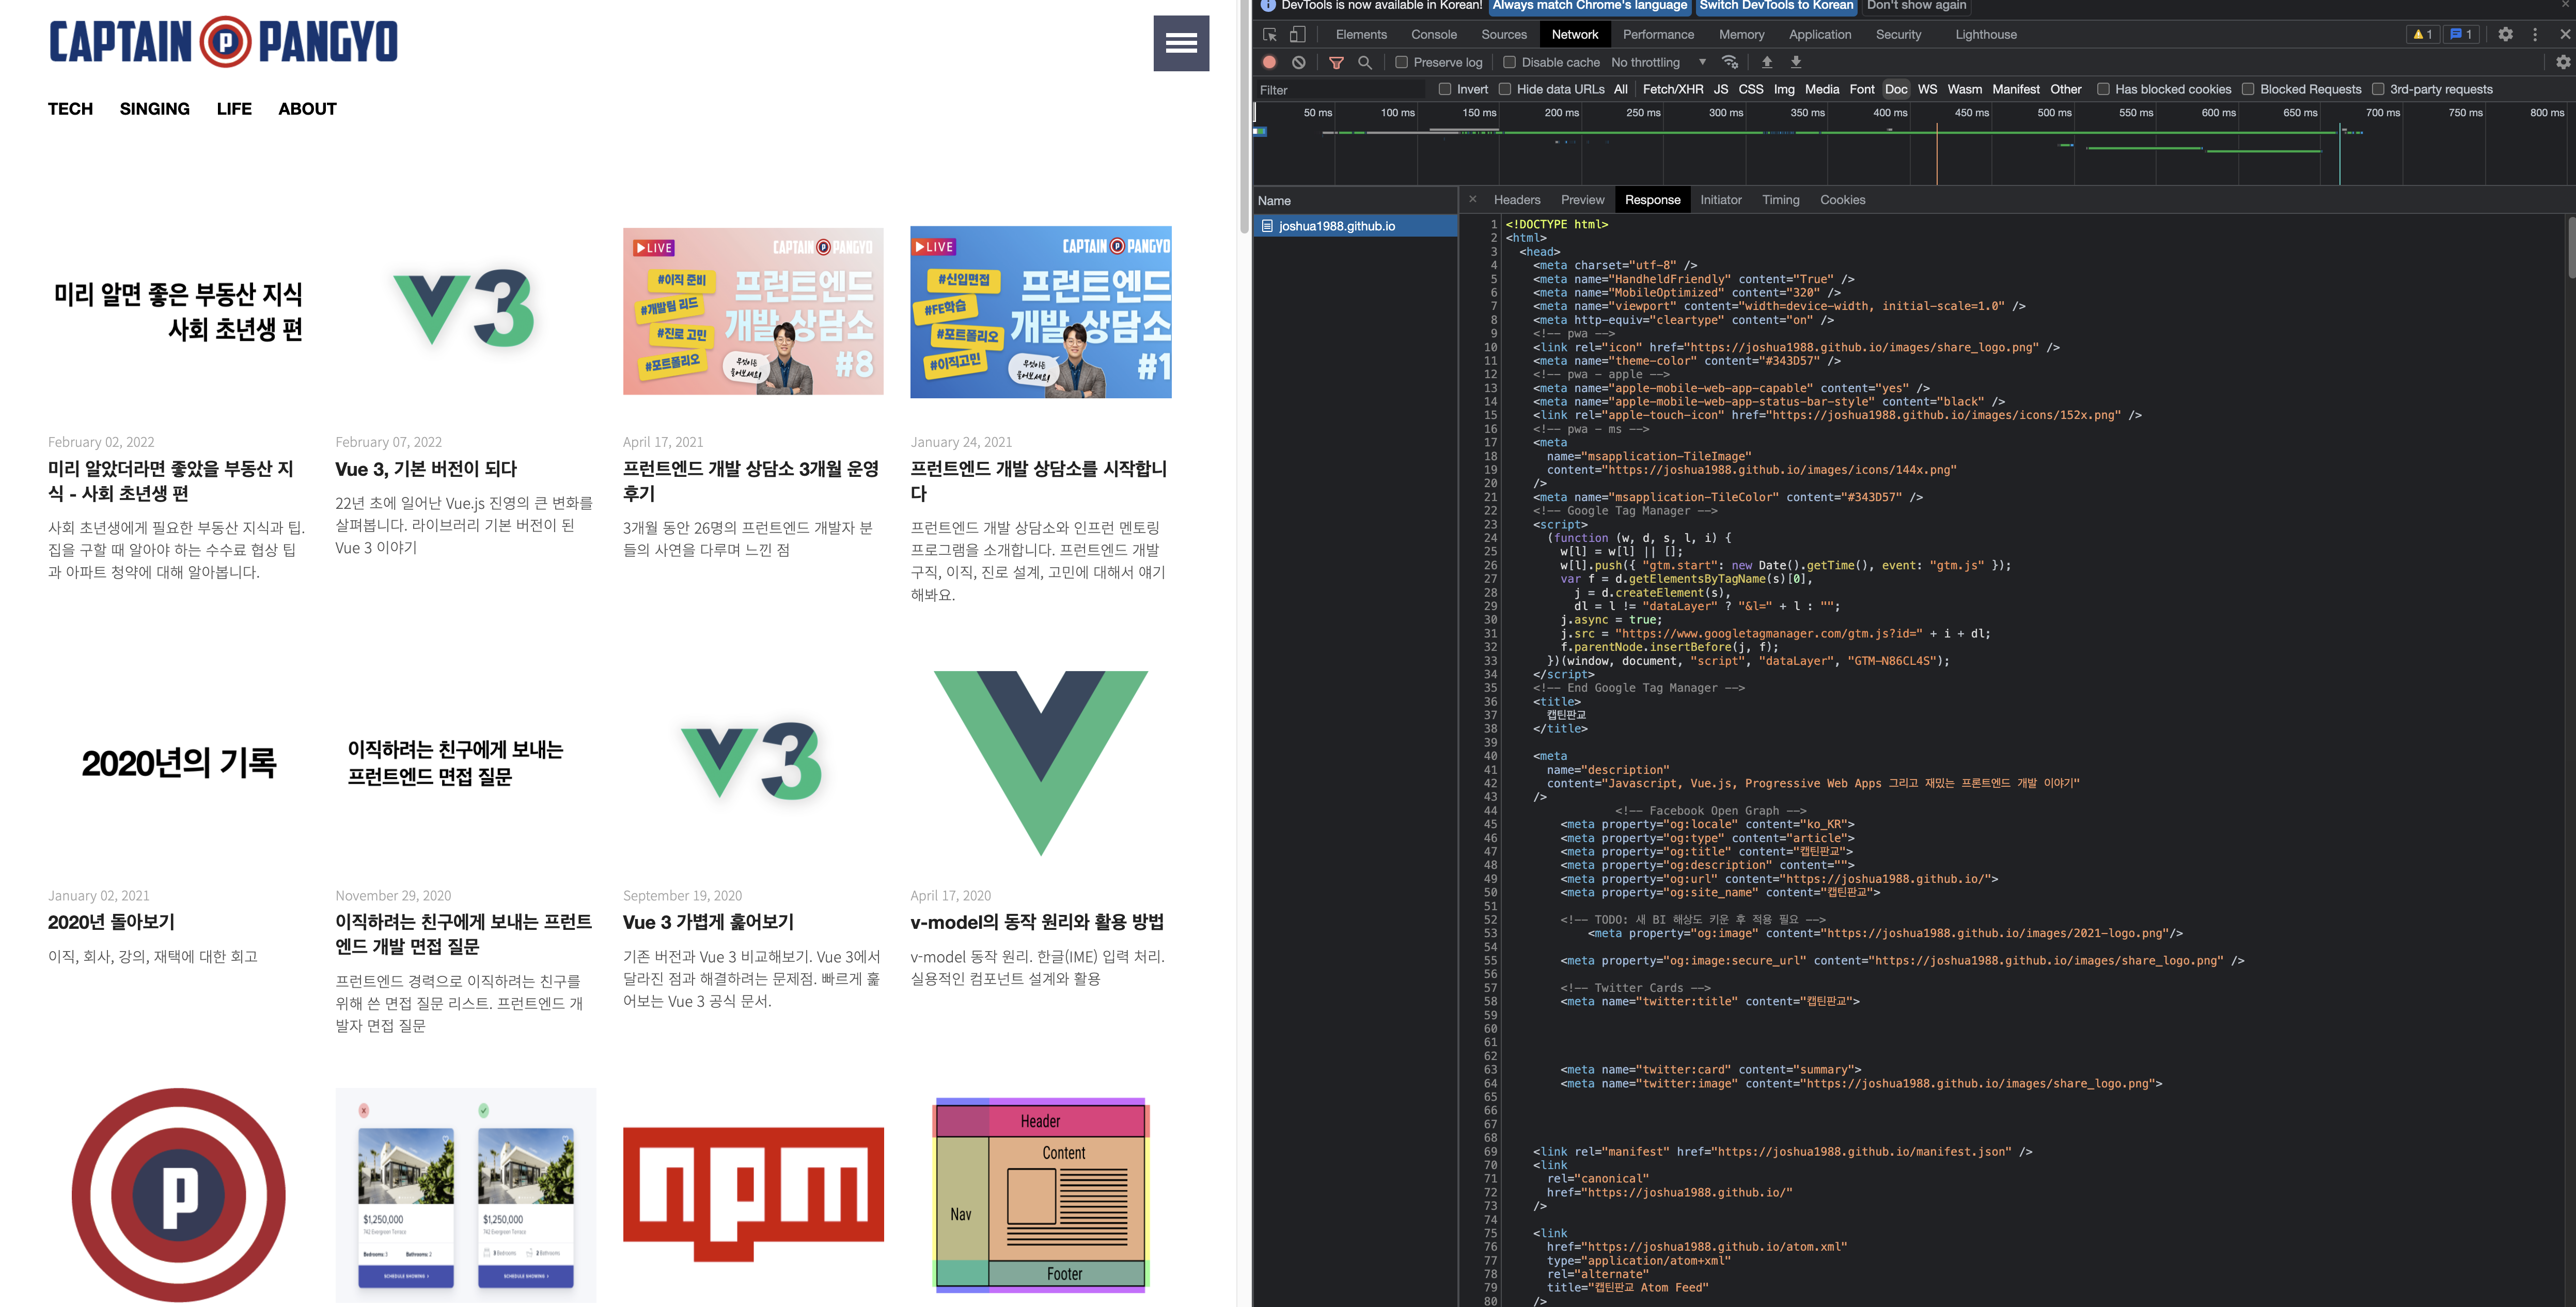
Task: Export HAR with the download arrow
Action: [x=1796, y=62]
